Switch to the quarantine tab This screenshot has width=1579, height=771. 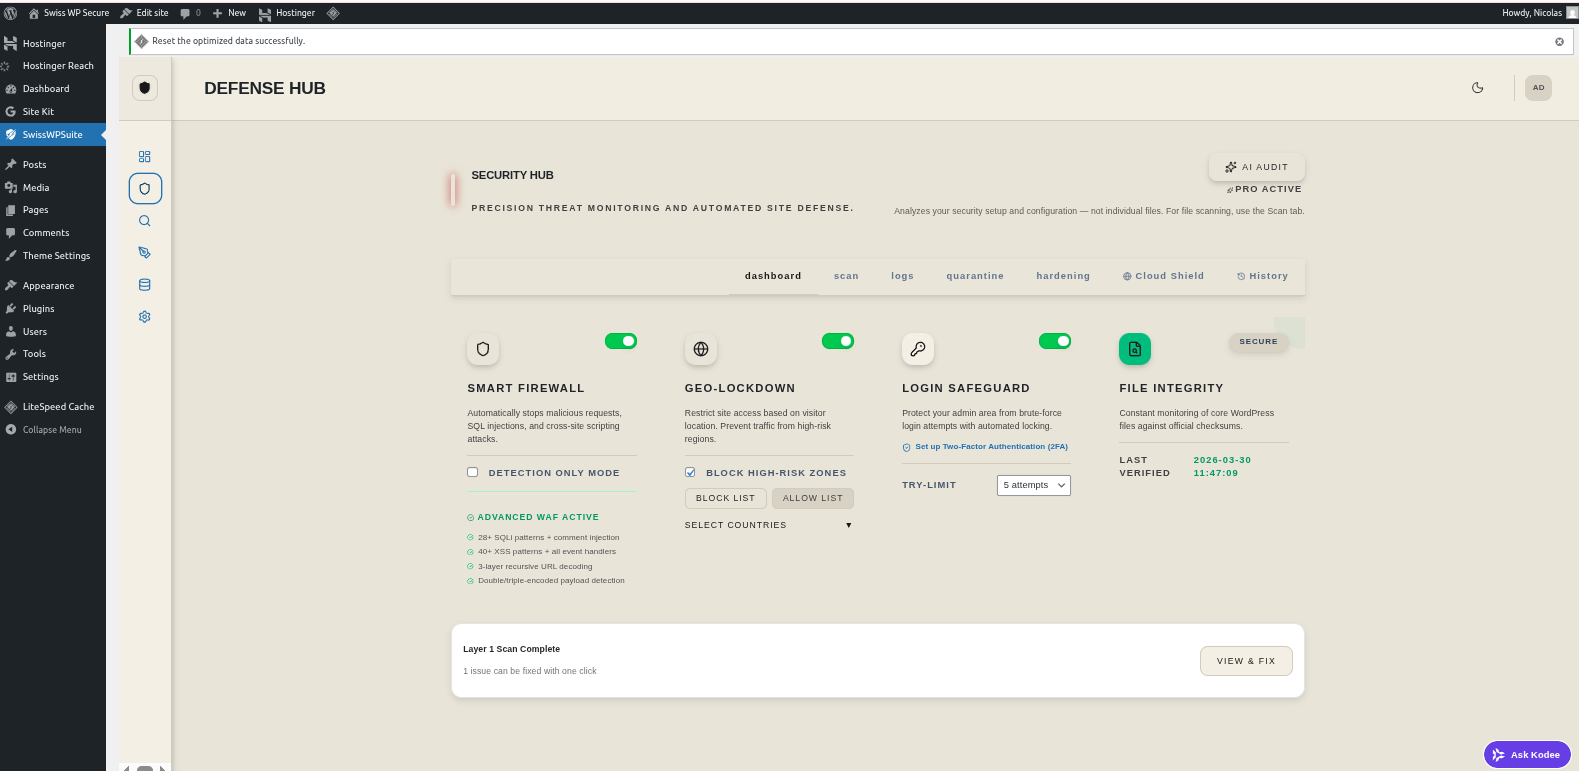(974, 276)
